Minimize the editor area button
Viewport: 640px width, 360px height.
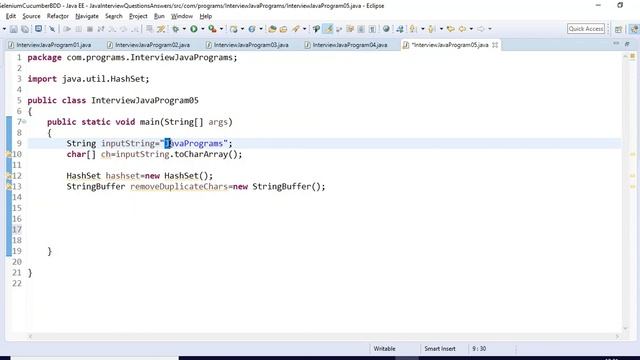pyautogui.click(x=616, y=44)
